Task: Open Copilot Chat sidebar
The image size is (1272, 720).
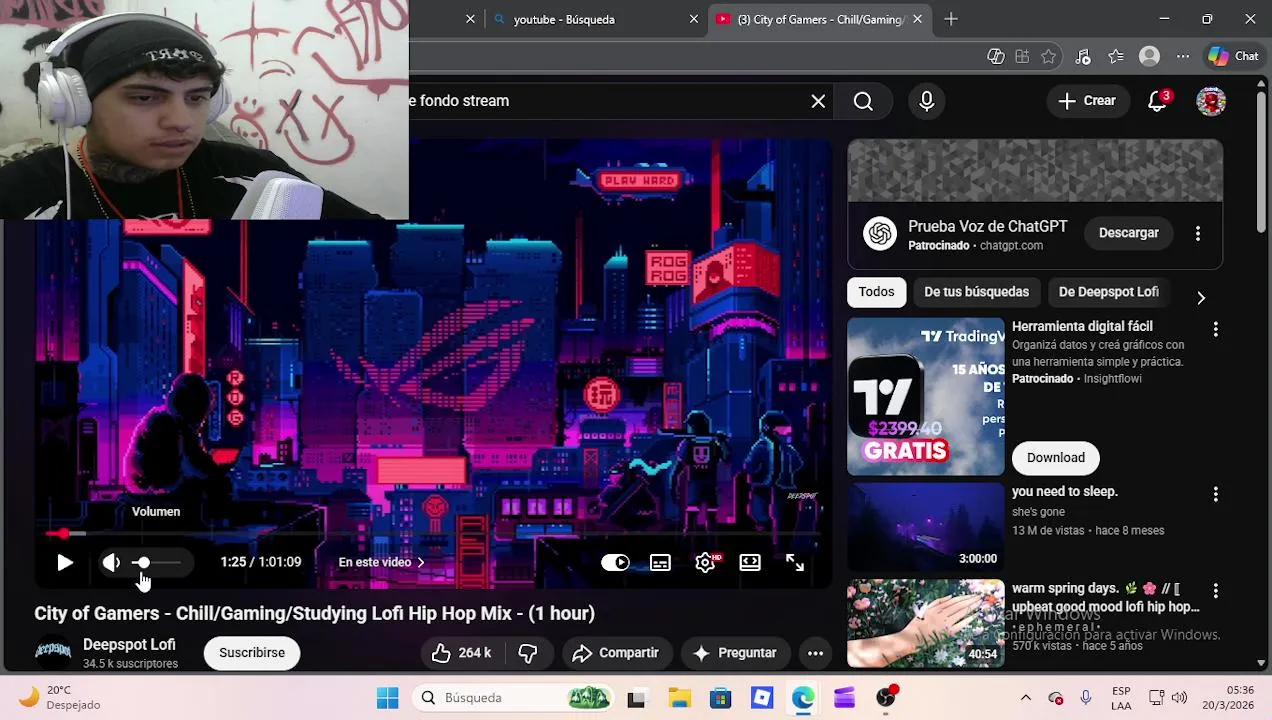Action: pos(1233,57)
